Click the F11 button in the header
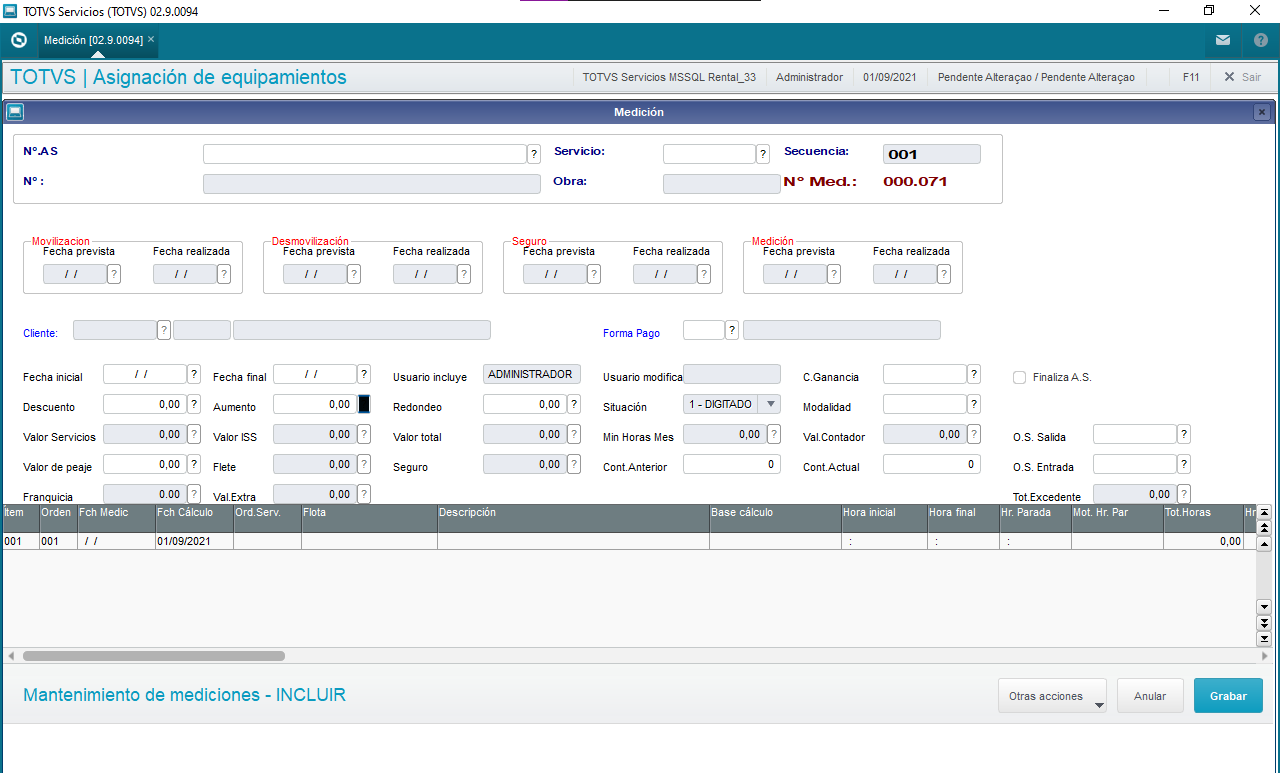Screen dimensions: 1280x773 click(x=1191, y=77)
